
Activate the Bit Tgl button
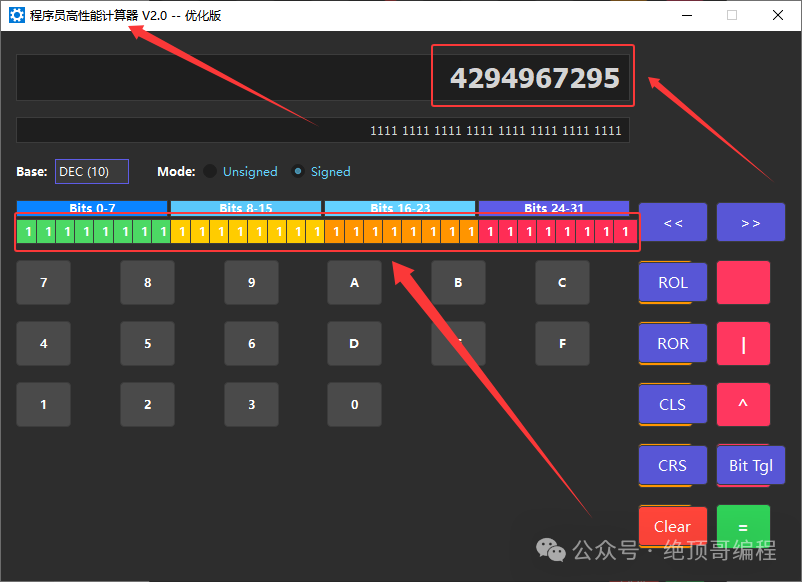[750, 465]
